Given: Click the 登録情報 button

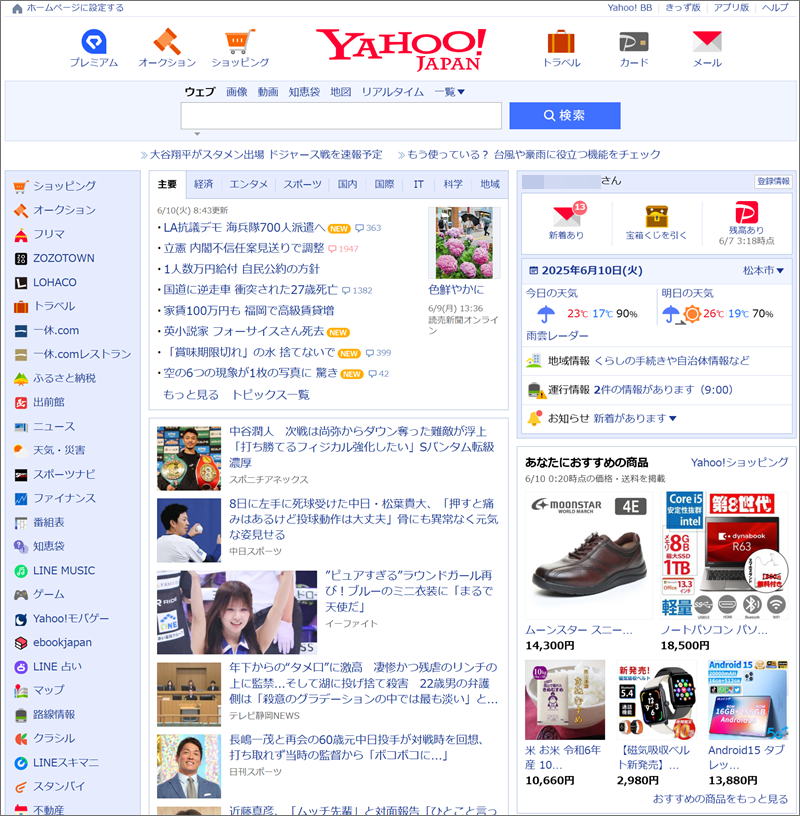Looking at the screenshot, I should [x=773, y=181].
